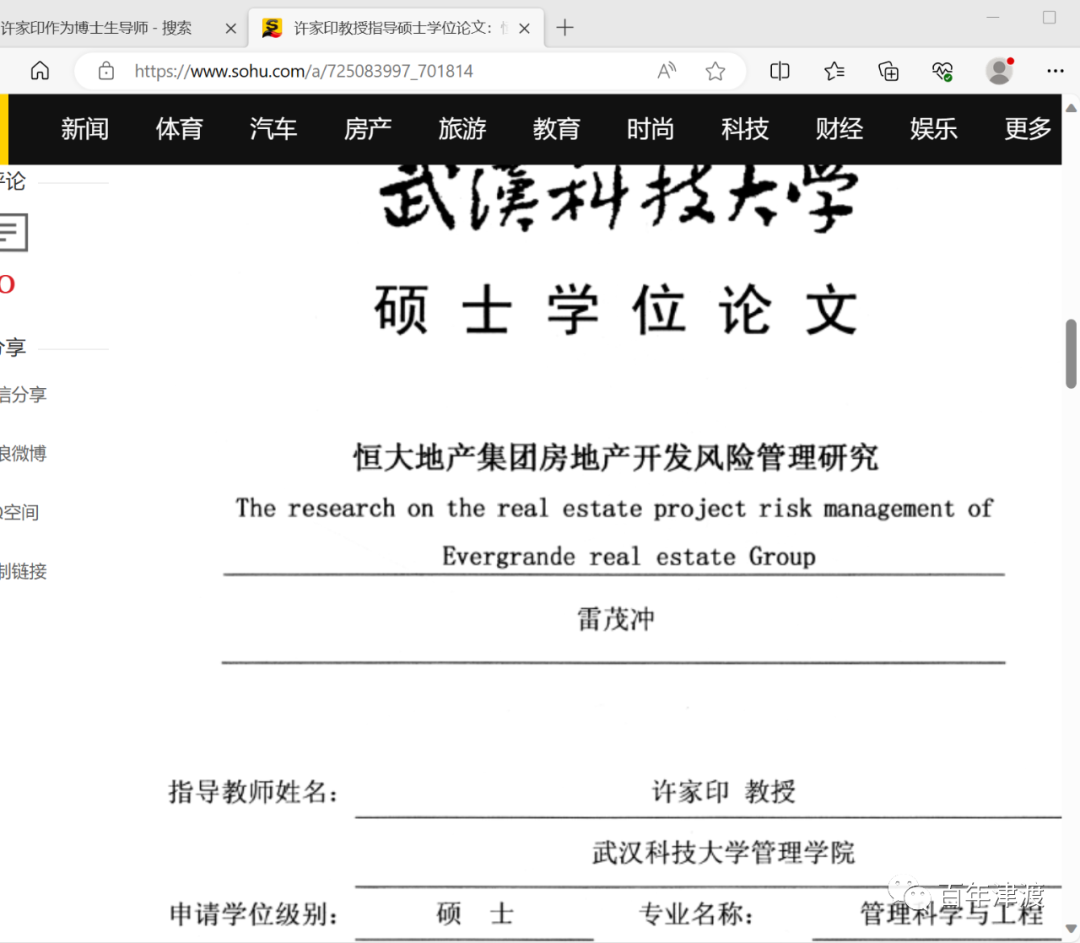Open the Collections panel

click(889, 71)
